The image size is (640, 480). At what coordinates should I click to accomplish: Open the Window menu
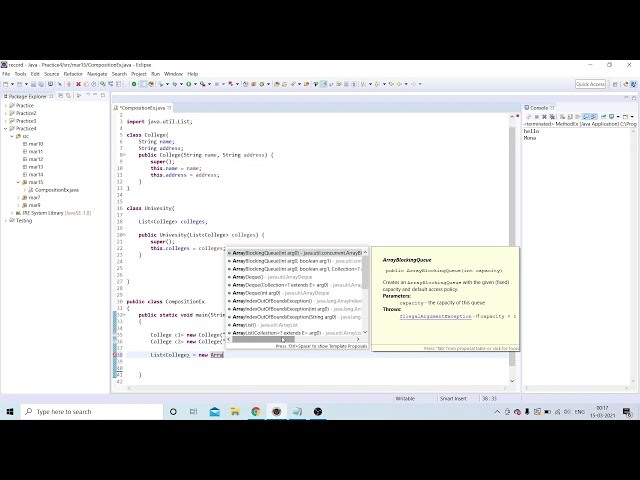click(173, 74)
